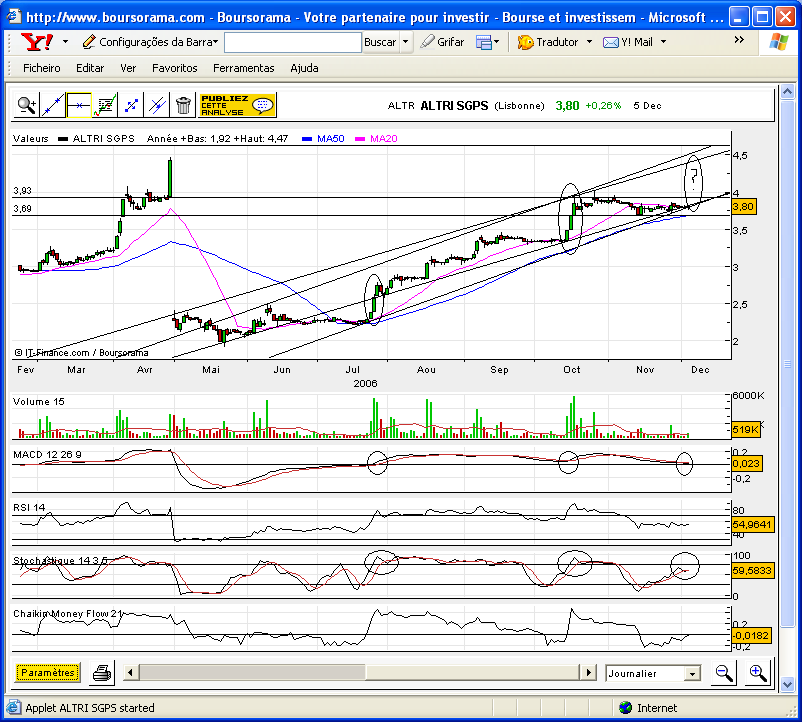Click the 3,80 current price tag
Viewport: 802px width, 722px height.
(743, 207)
